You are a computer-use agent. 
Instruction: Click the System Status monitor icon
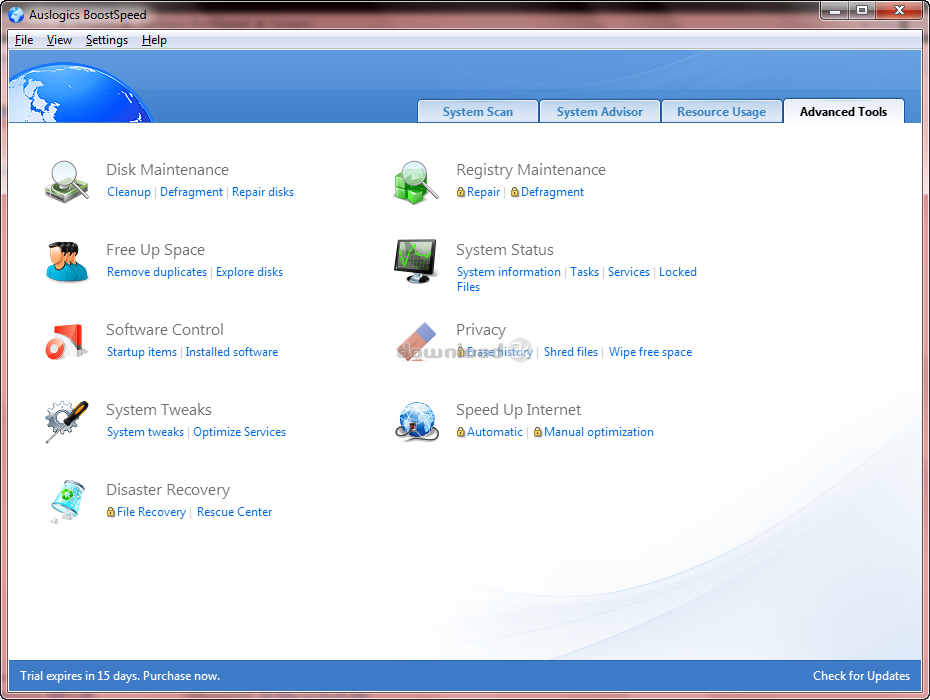[416, 261]
